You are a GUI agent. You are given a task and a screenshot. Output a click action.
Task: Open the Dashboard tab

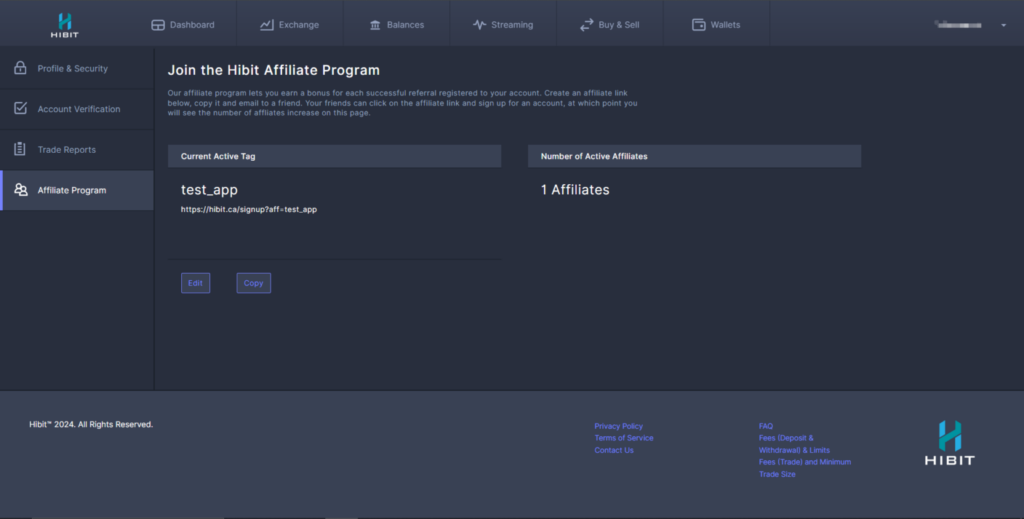tap(183, 25)
